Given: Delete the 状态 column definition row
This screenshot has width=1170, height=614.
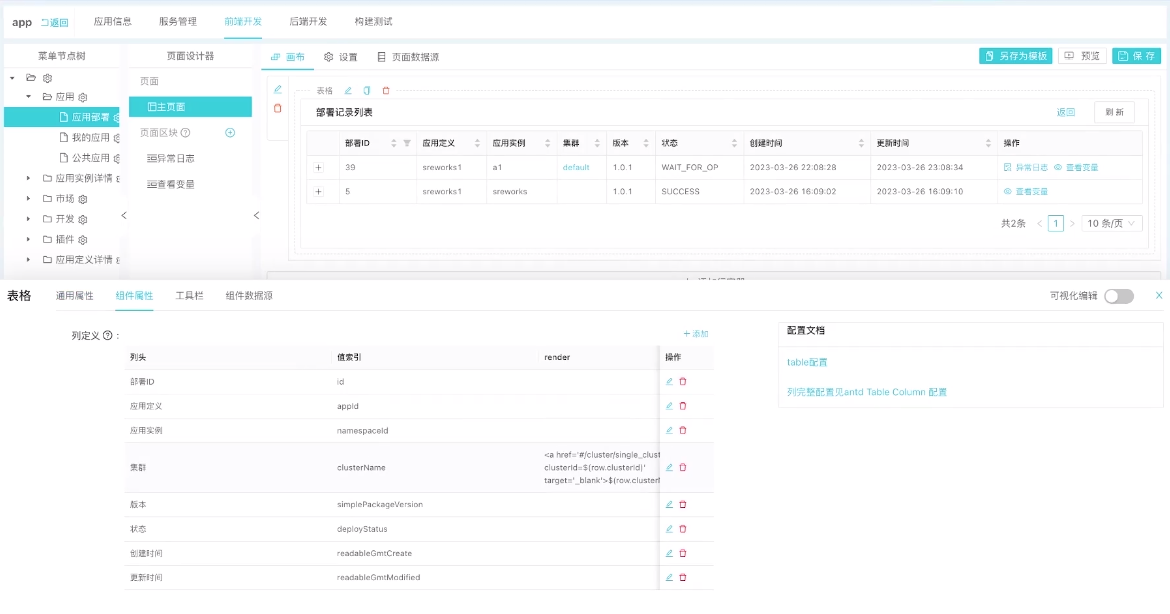Looking at the screenshot, I should coord(683,529).
